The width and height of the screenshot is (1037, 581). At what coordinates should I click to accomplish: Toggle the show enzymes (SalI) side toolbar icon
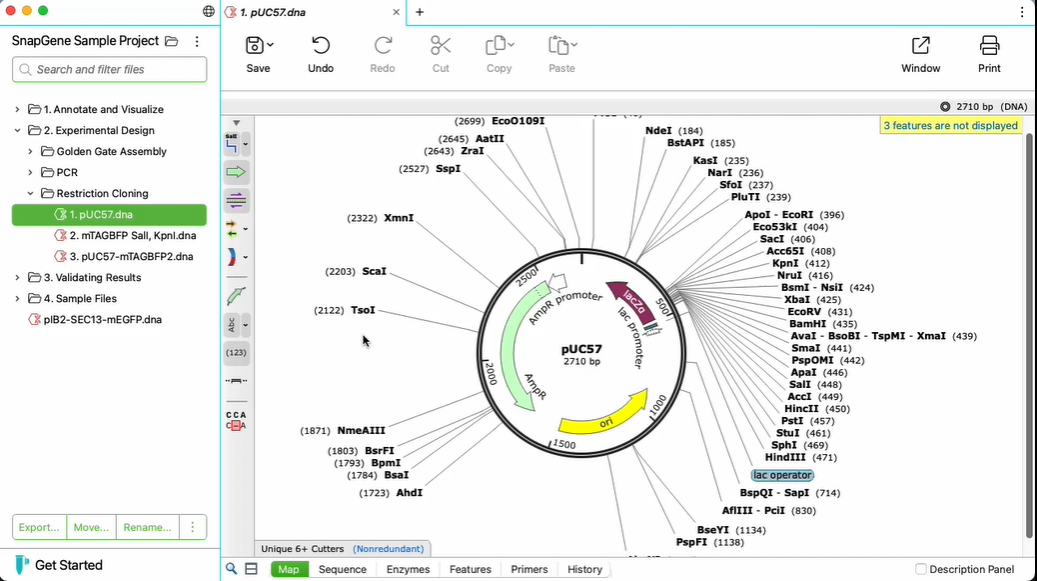pyautogui.click(x=231, y=143)
